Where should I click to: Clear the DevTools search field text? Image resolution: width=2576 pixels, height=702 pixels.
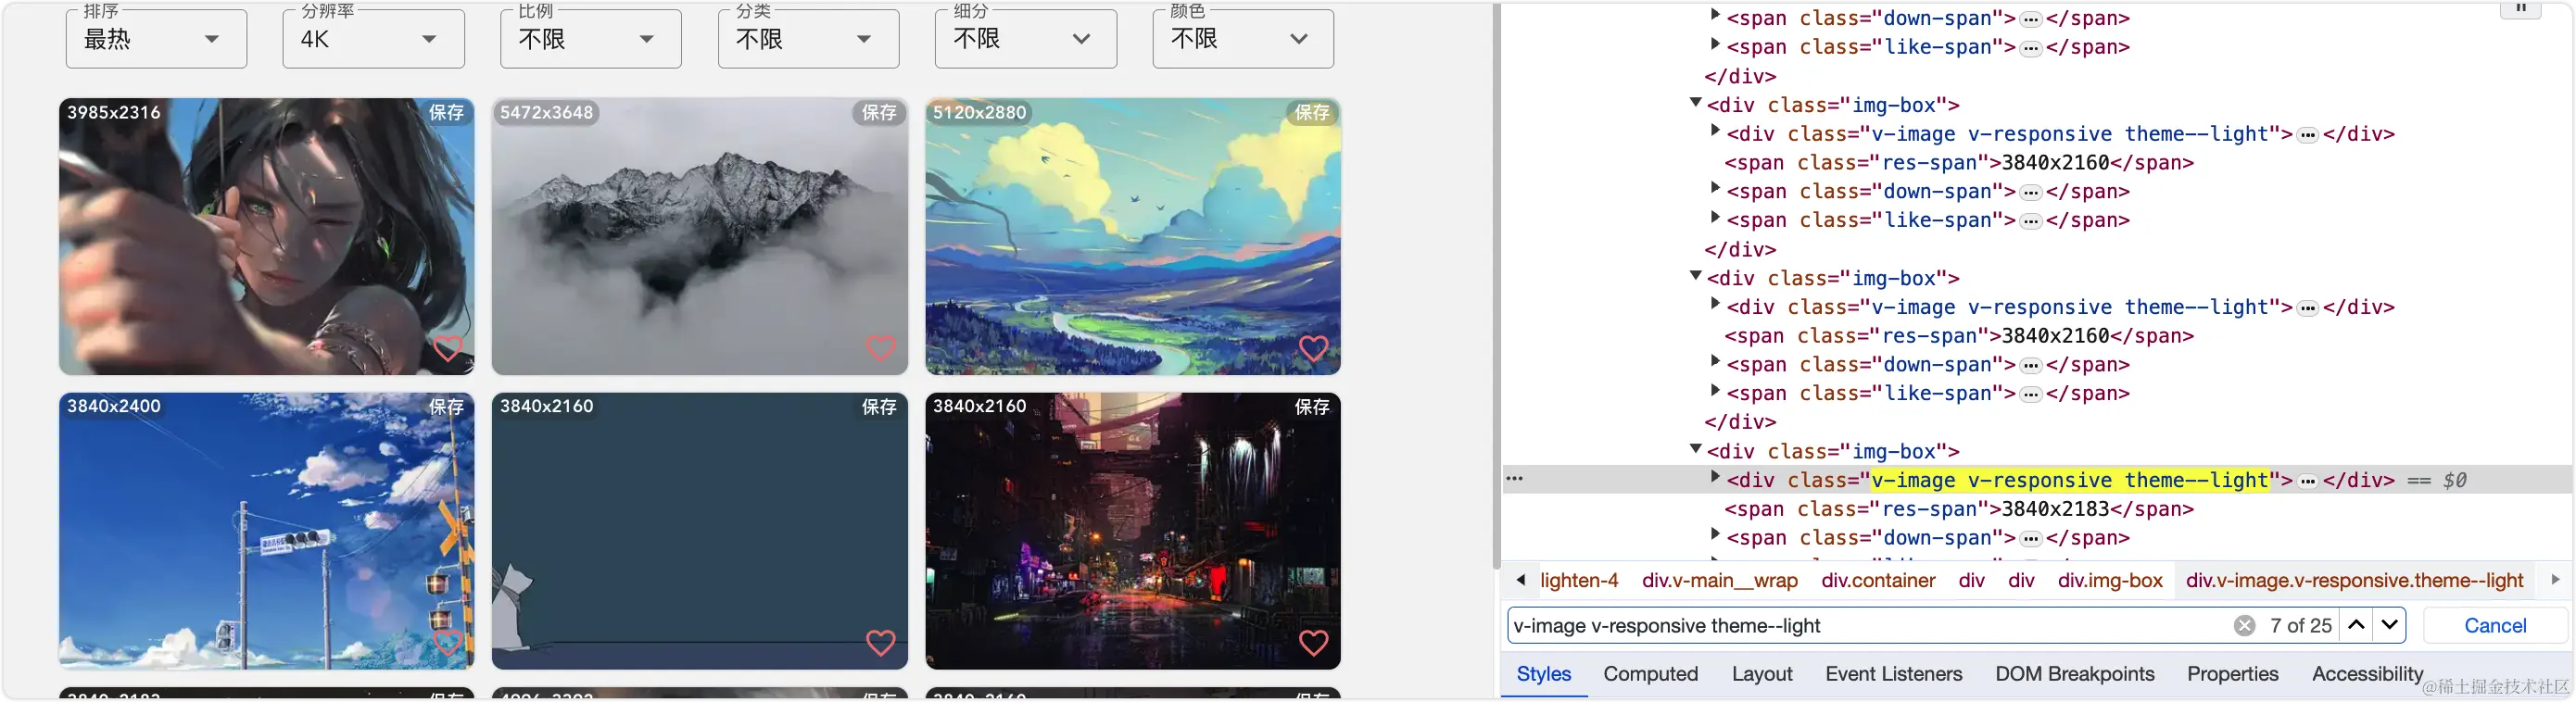point(2244,625)
